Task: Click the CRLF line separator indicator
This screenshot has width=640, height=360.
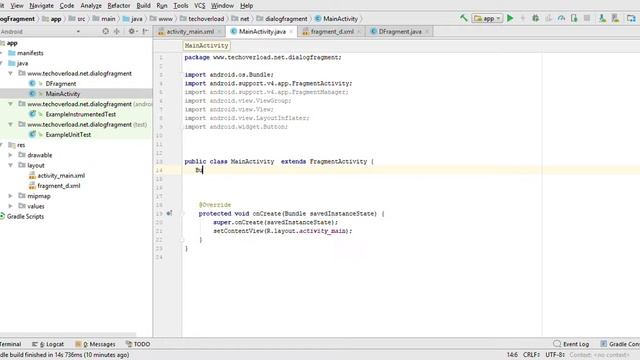Action: (531, 355)
